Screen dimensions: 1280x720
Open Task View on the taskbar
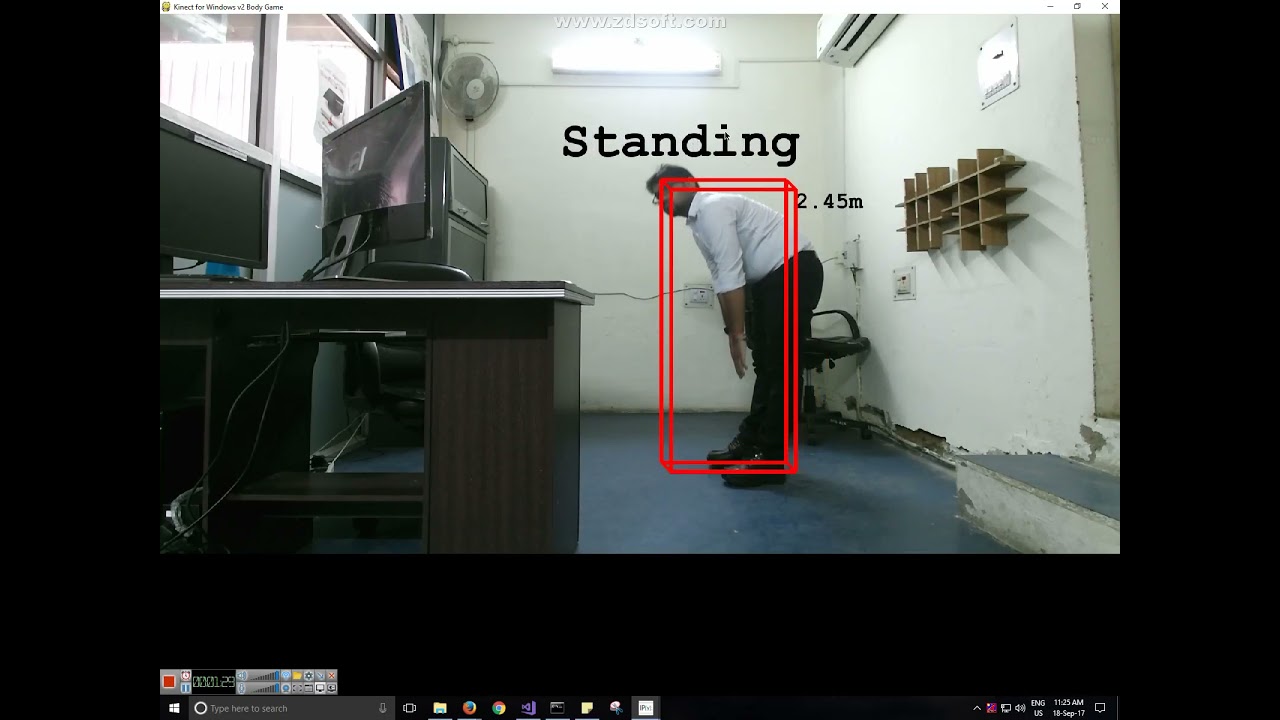coord(409,708)
